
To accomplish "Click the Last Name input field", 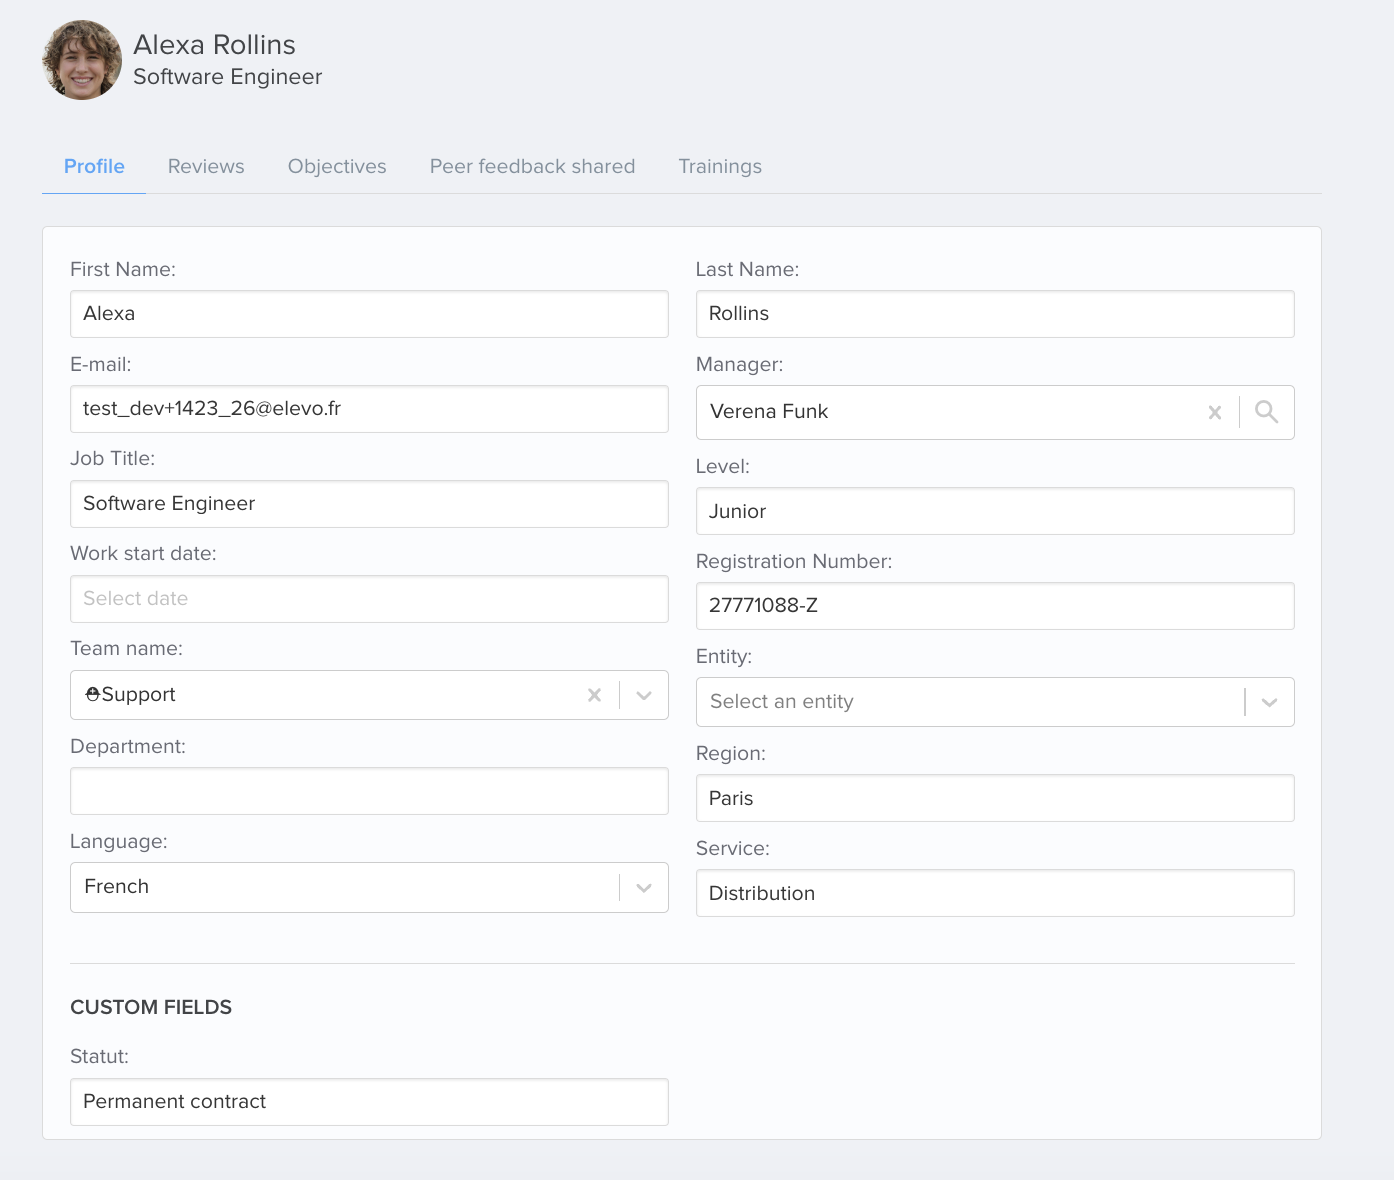I will tap(995, 314).
